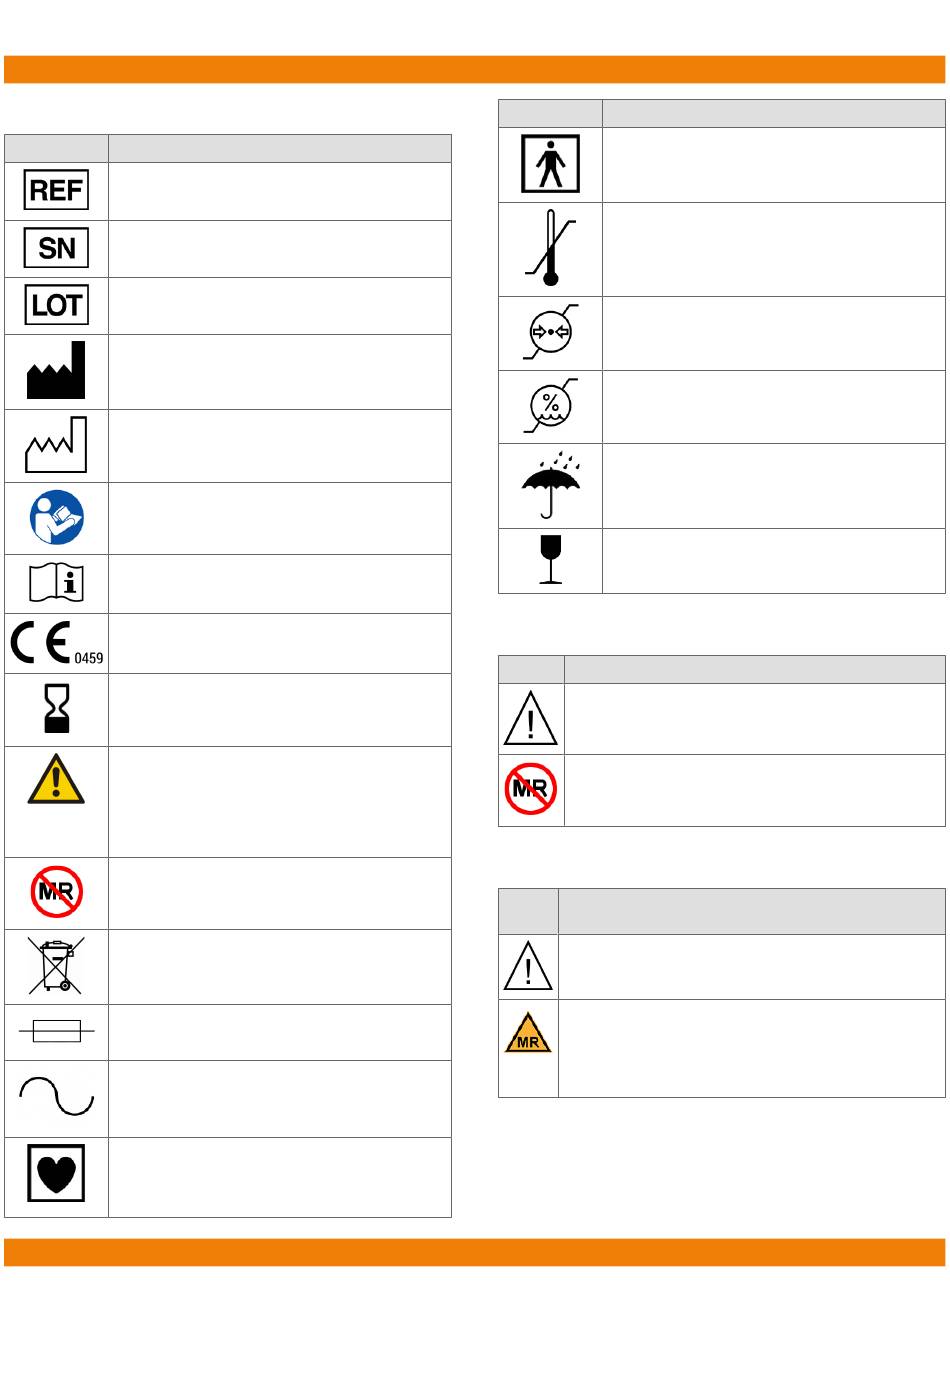Click the umbrella keep dry icon
Screen dimensions: 950x1392
(x=550, y=485)
